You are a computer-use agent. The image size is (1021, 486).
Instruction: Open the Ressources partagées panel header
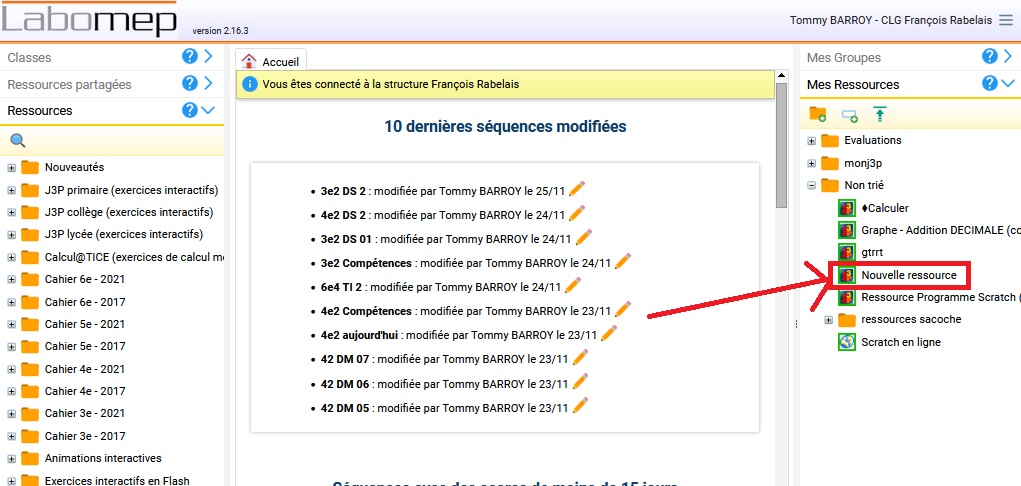(x=90, y=84)
